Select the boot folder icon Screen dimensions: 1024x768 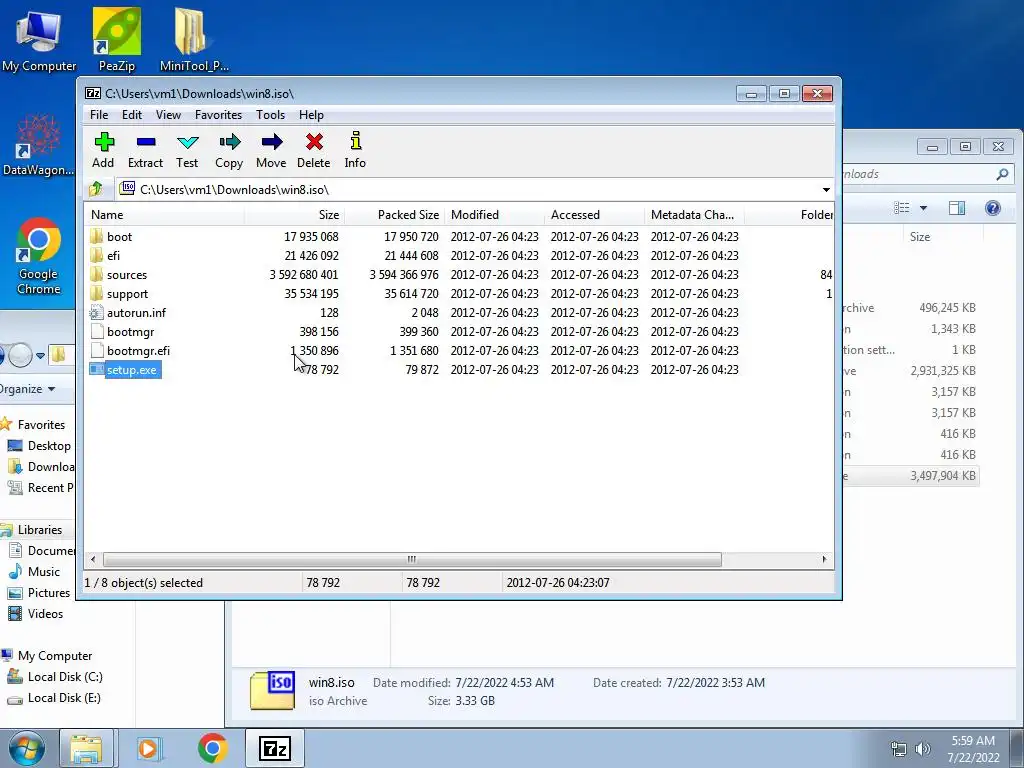click(x=97, y=236)
